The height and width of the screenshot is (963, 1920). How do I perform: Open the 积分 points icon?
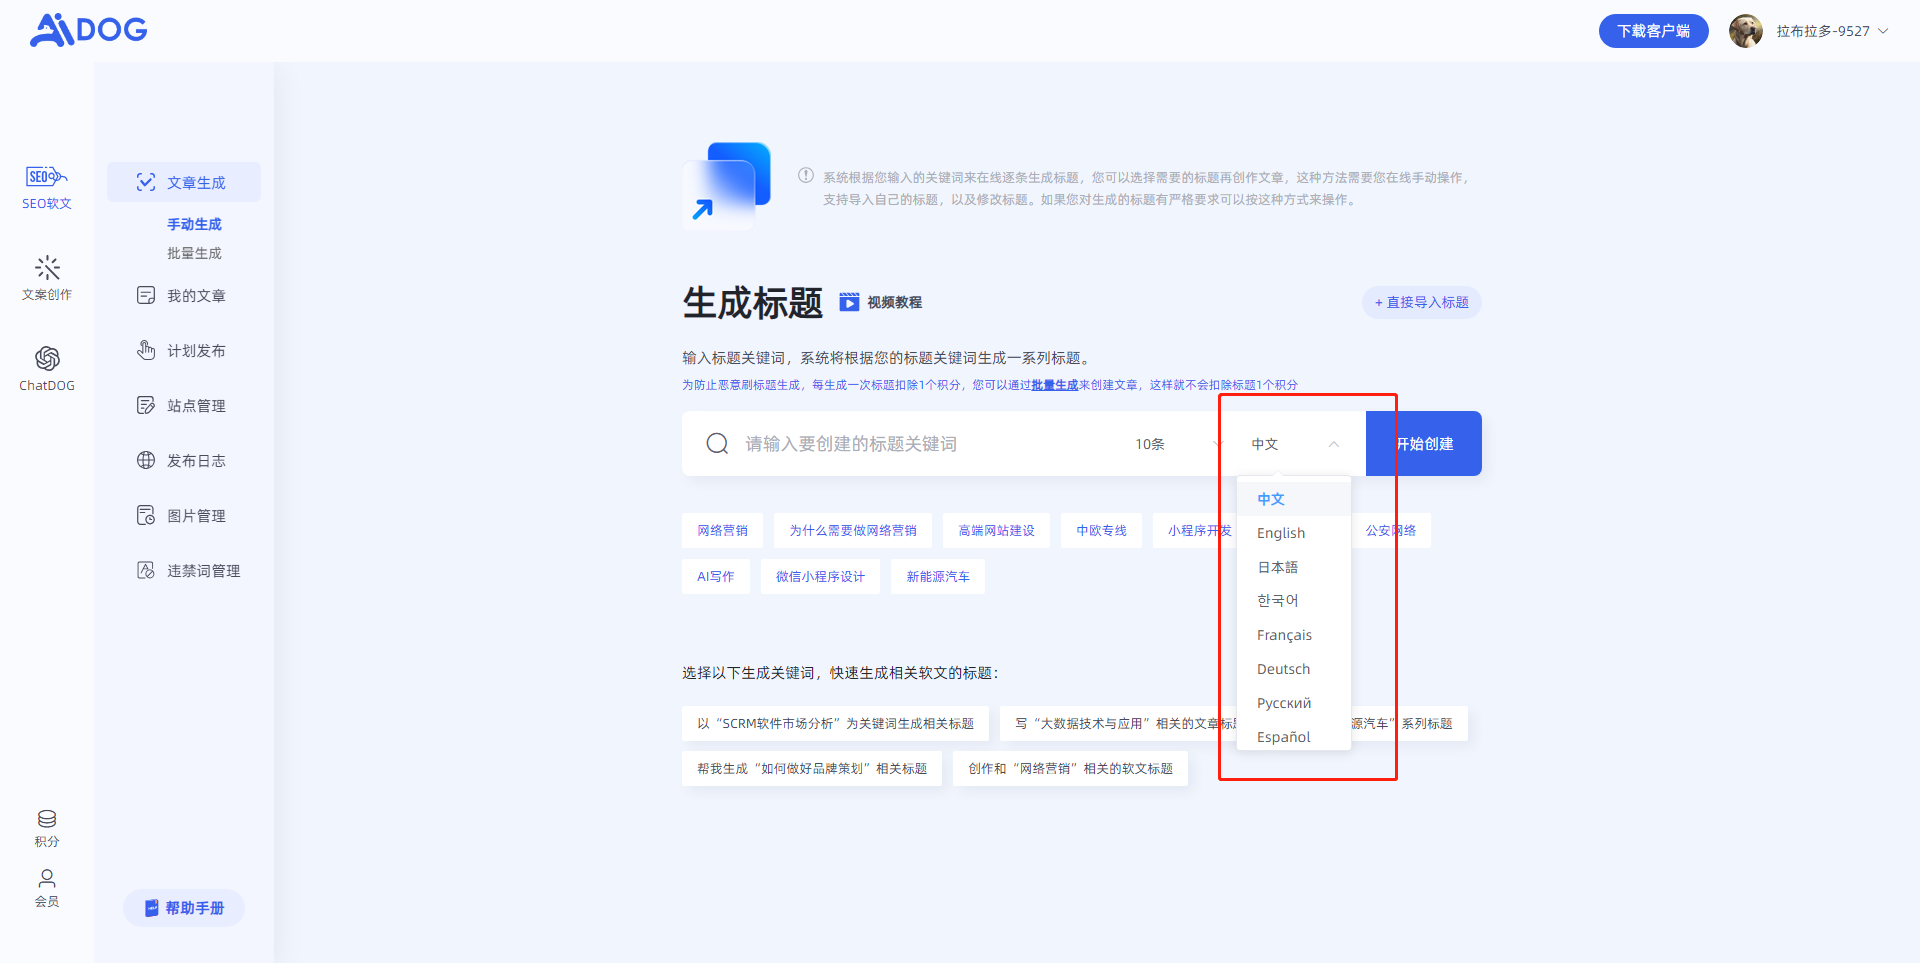tap(47, 819)
